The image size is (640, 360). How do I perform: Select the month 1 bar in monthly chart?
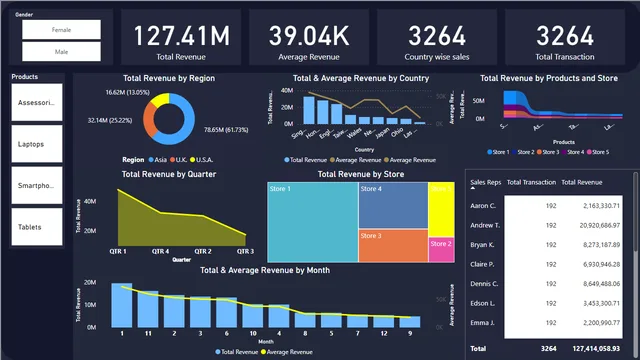point(122,305)
